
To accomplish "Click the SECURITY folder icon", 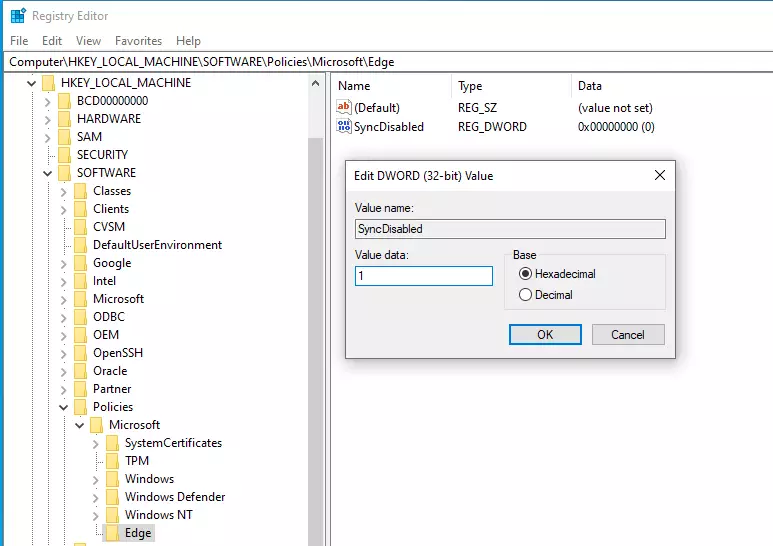I will [x=64, y=155].
